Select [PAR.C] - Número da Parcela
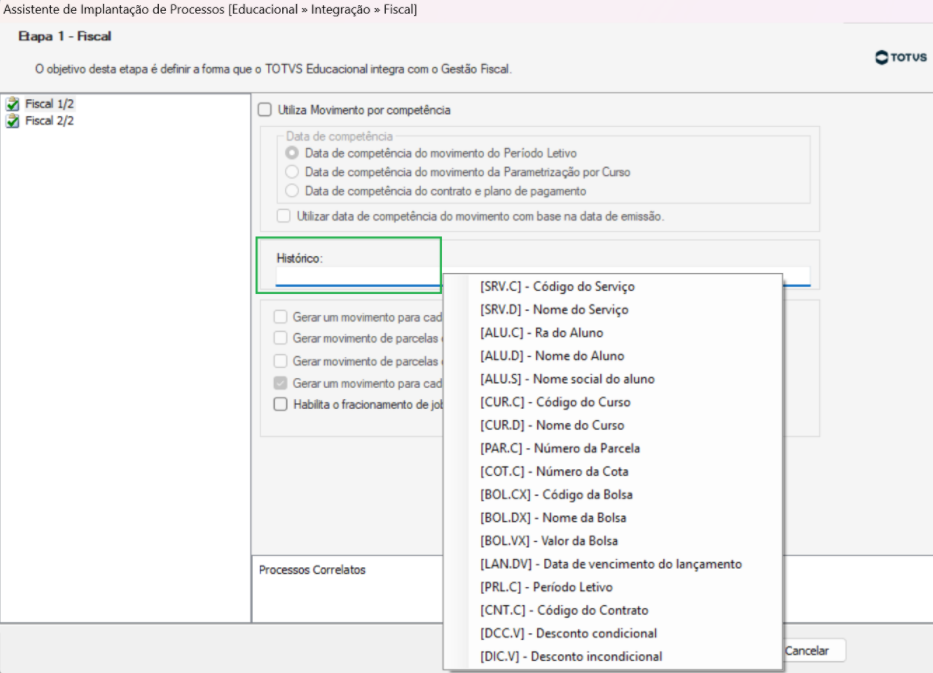 (613, 448)
